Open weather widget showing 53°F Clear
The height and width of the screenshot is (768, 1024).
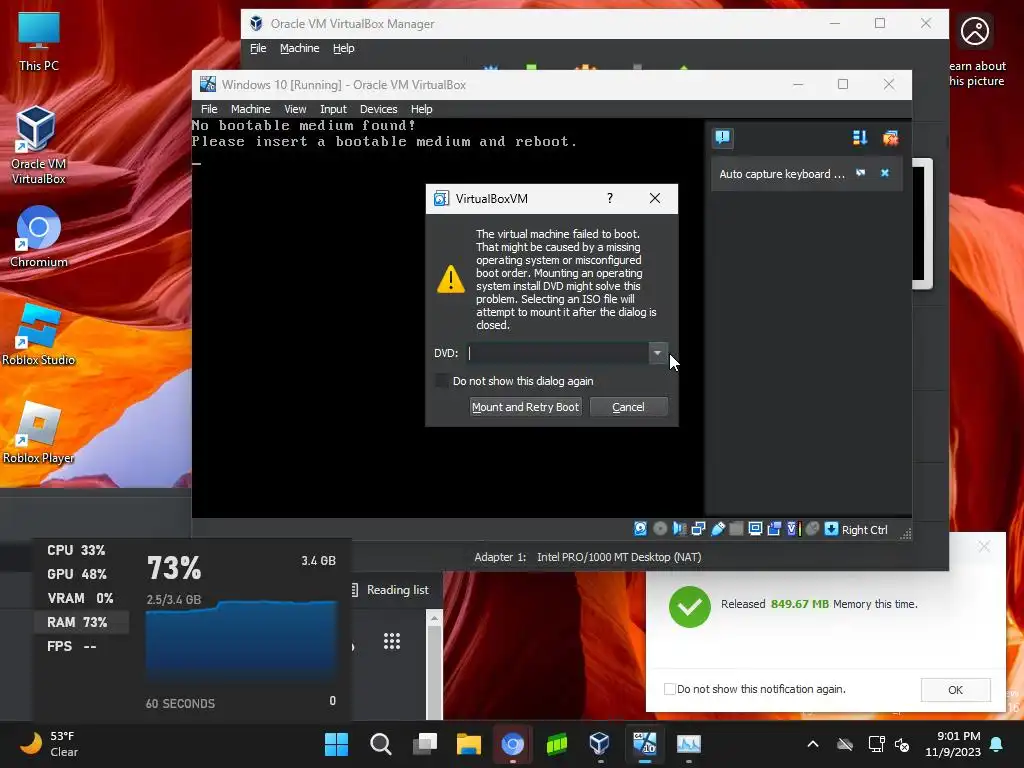tap(50, 744)
